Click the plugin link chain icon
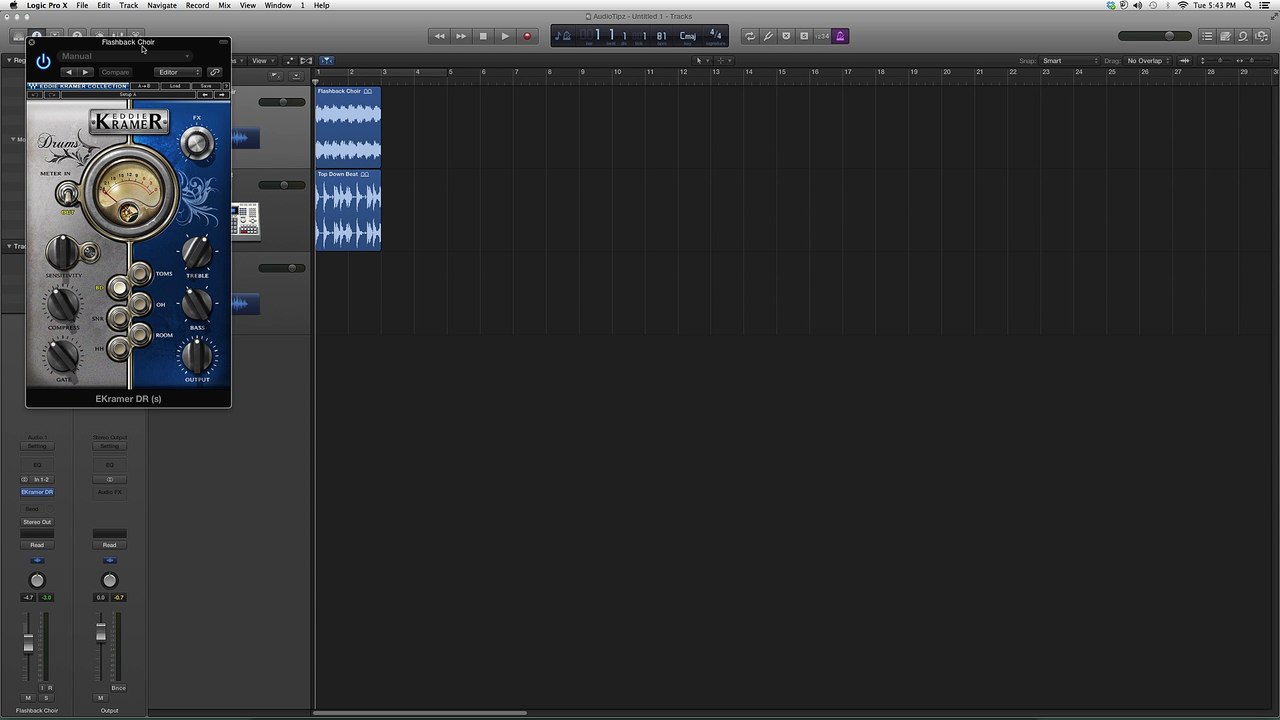1280x720 pixels. tap(214, 72)
